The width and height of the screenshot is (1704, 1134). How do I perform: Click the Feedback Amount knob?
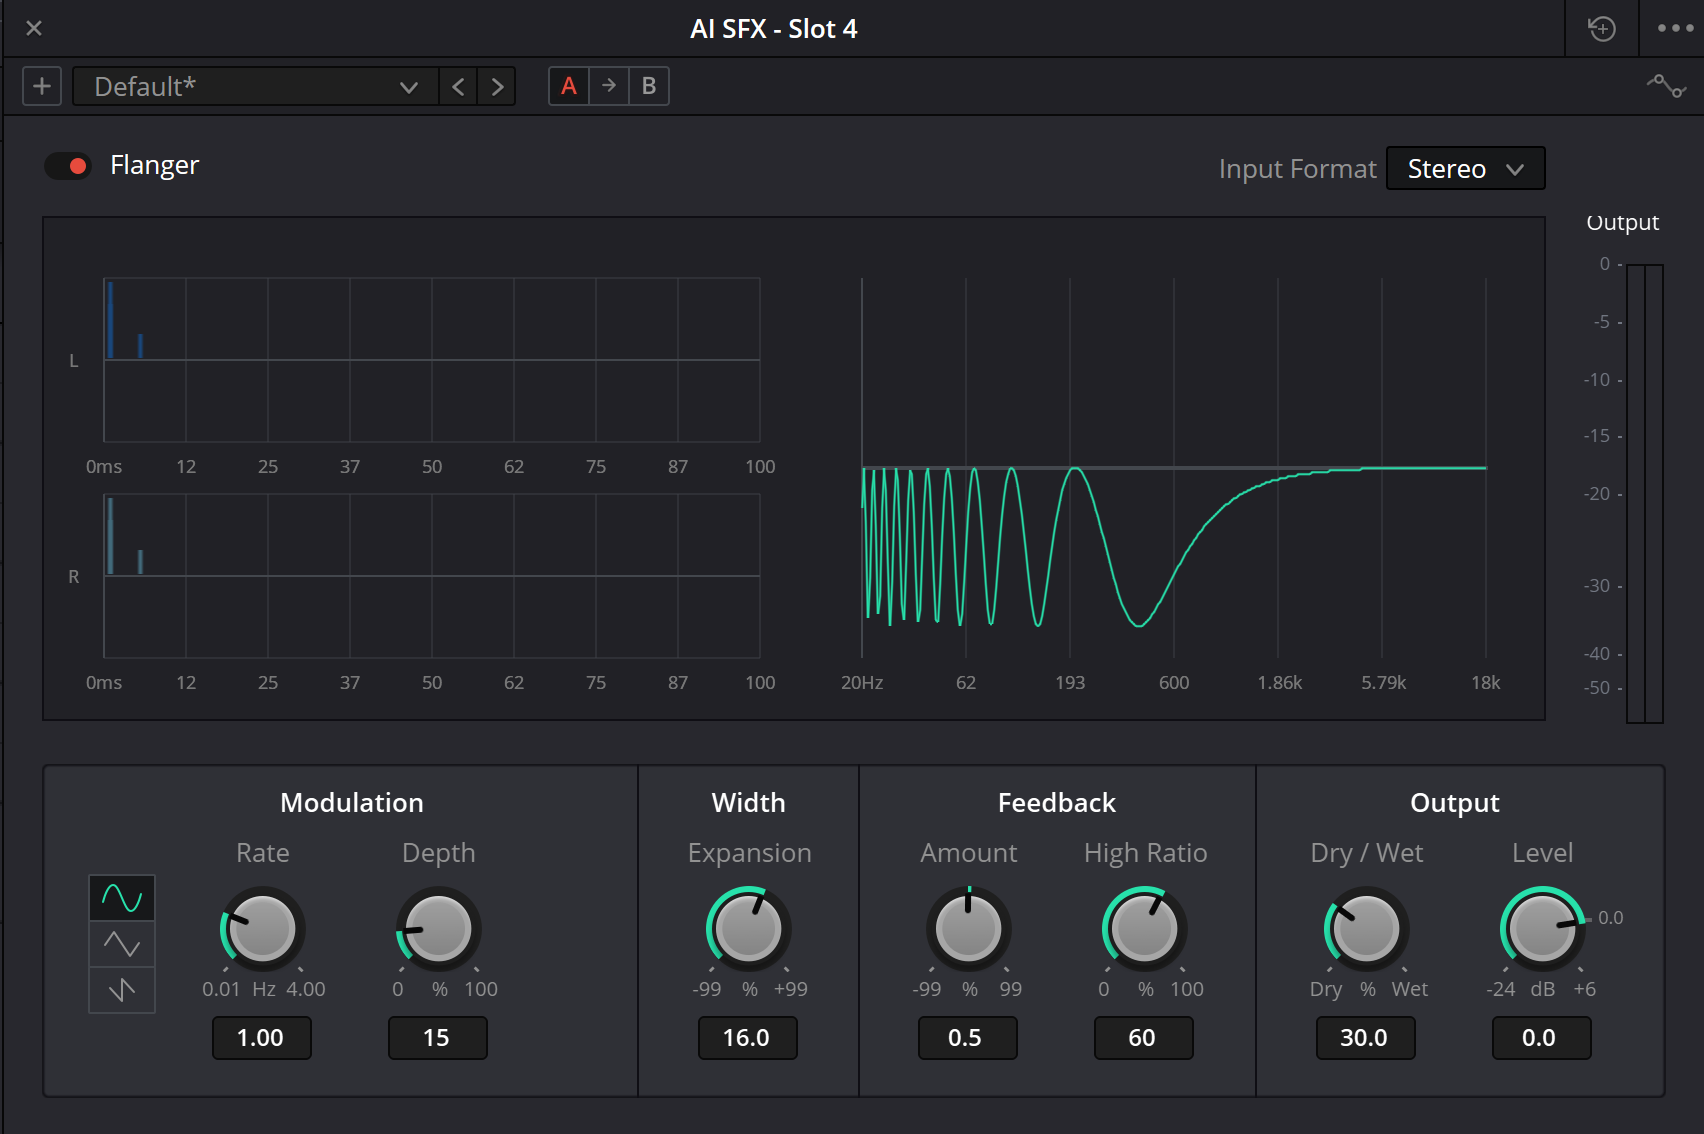click(968, 928)
